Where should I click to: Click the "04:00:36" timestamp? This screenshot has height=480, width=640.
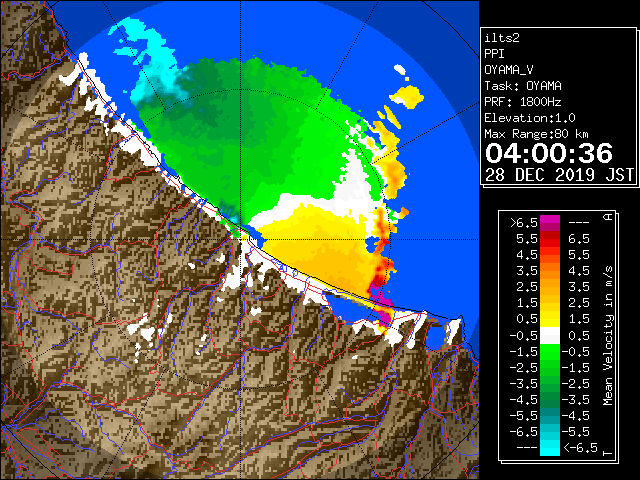(549, 153)
